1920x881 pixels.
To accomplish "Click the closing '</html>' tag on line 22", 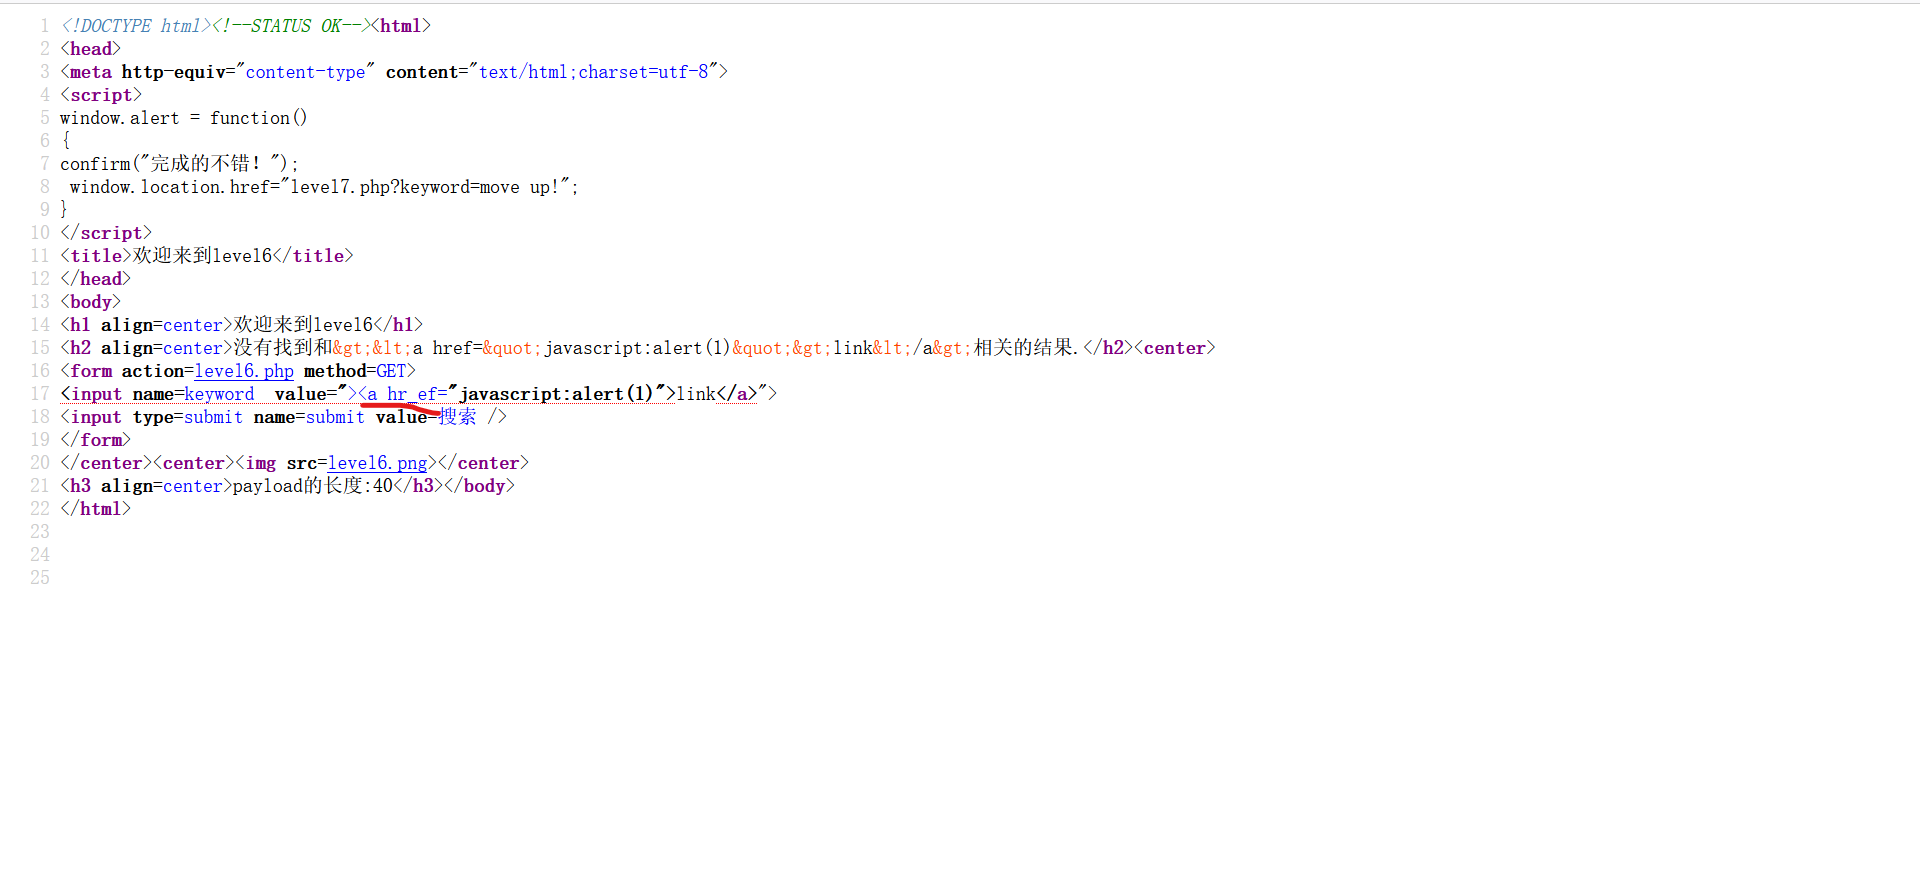I will (96, 509).
